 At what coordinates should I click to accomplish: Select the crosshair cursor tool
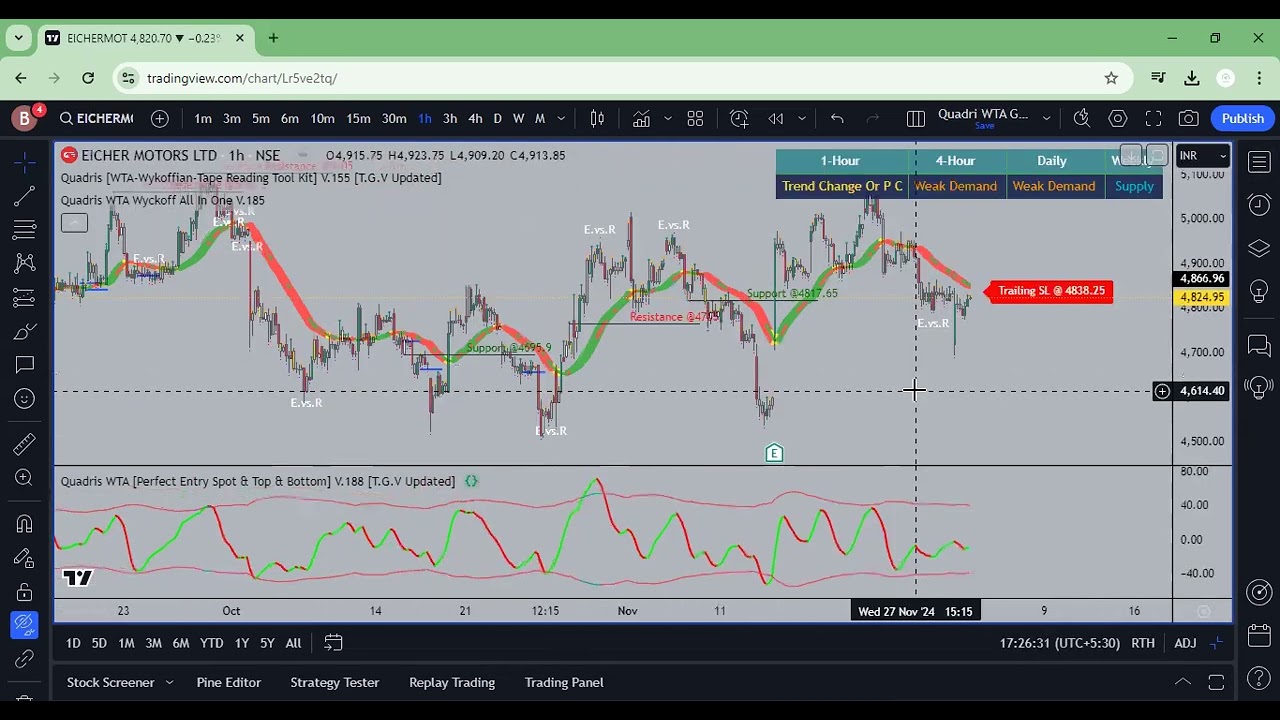coord(25,161)
